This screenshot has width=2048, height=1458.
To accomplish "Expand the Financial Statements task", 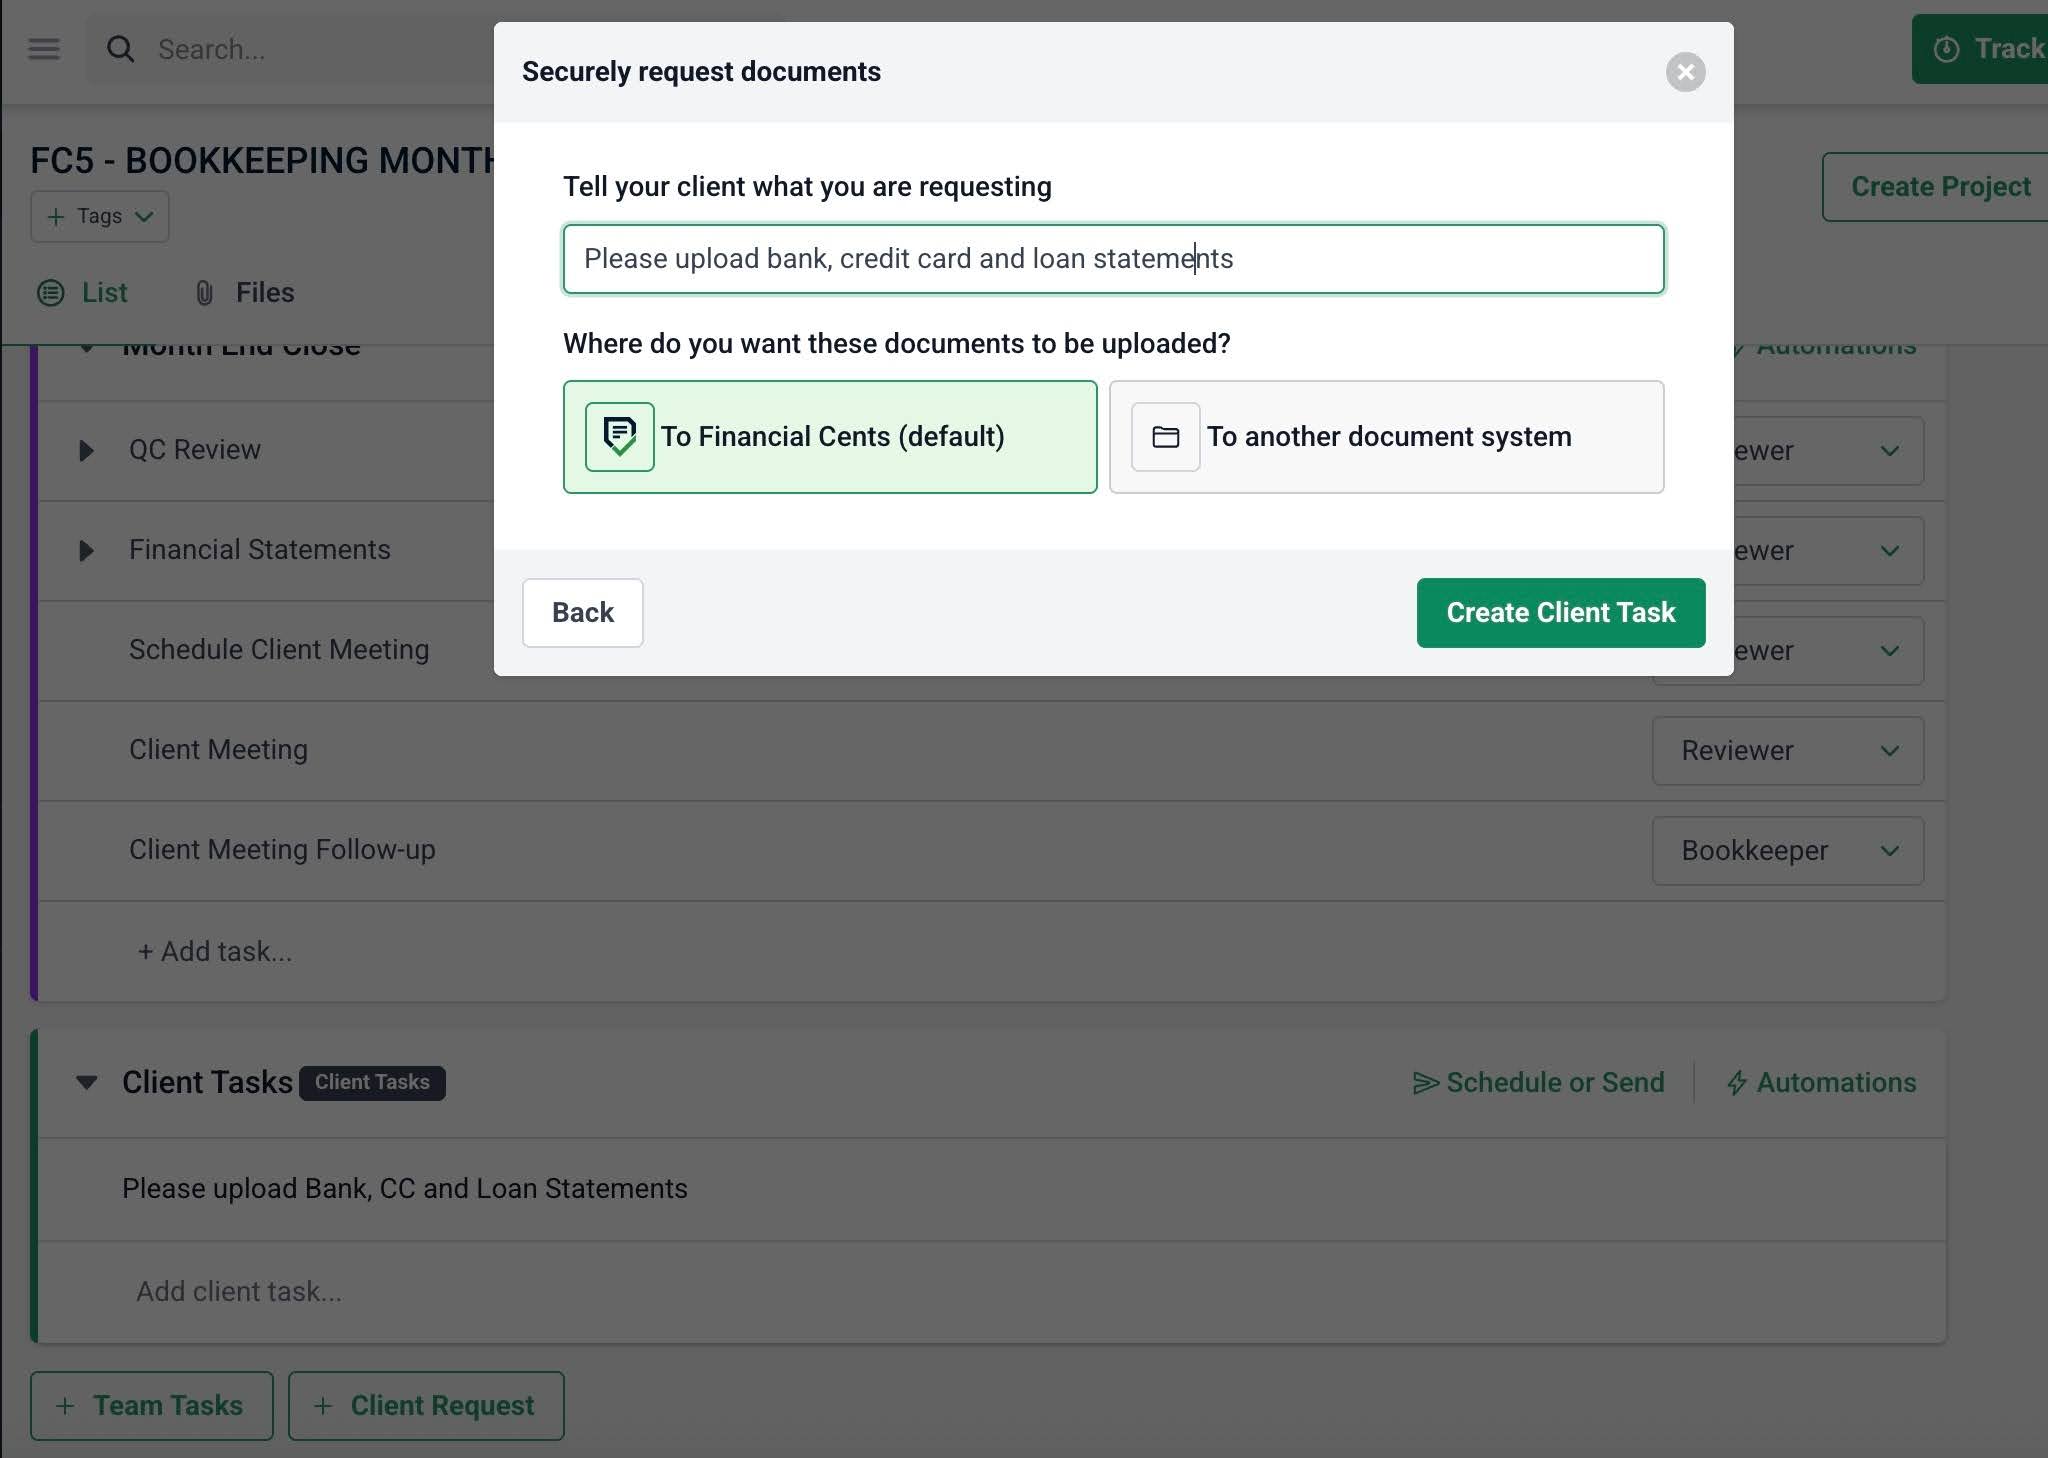I will [86, 551].
